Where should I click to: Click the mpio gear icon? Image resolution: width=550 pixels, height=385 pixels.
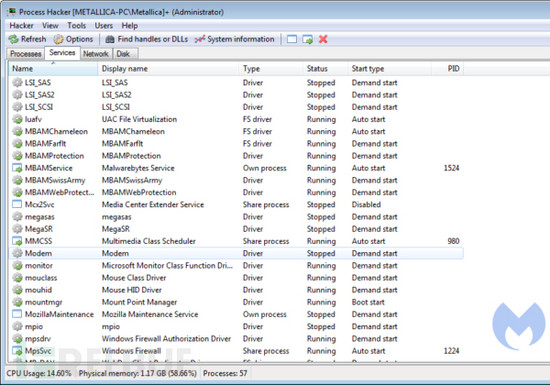tap(17, 326)
